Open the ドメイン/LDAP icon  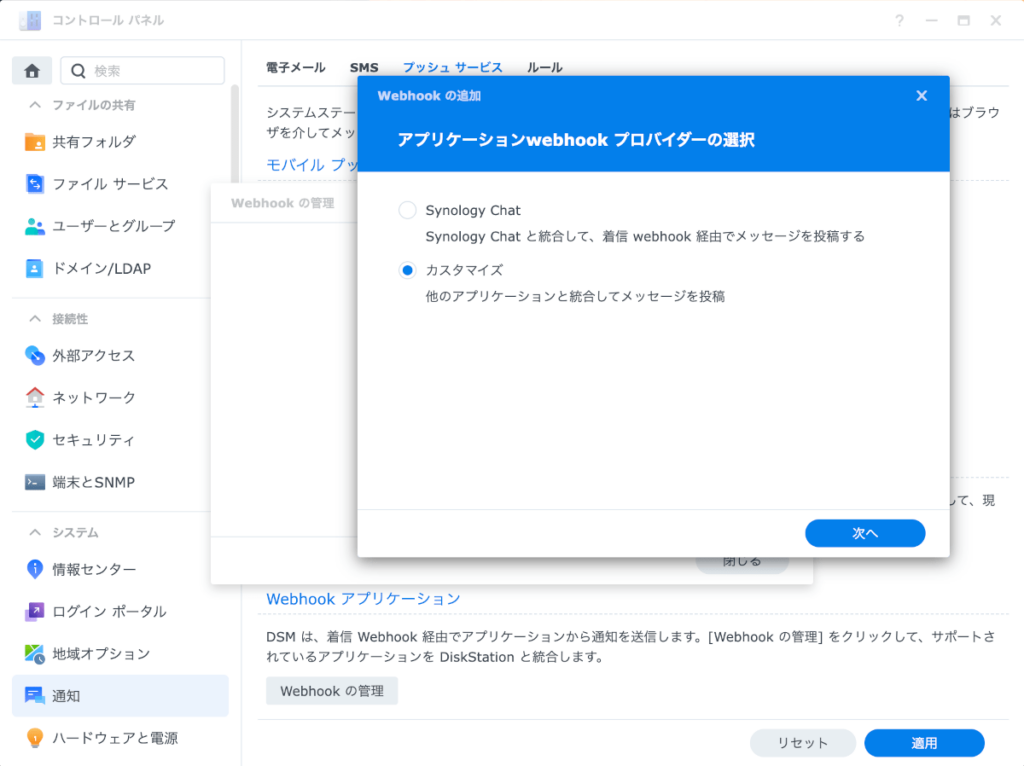pyautogui.click(x=35, y=268)
